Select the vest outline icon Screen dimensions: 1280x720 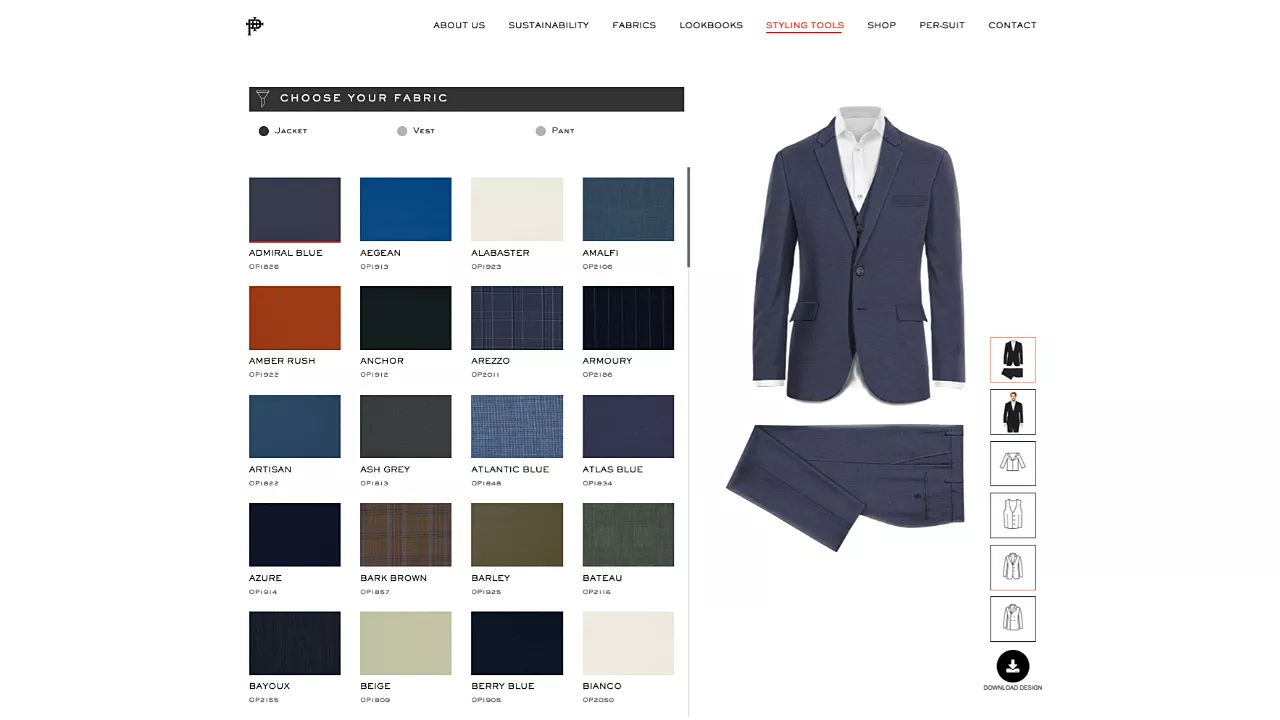(1012, 516)
